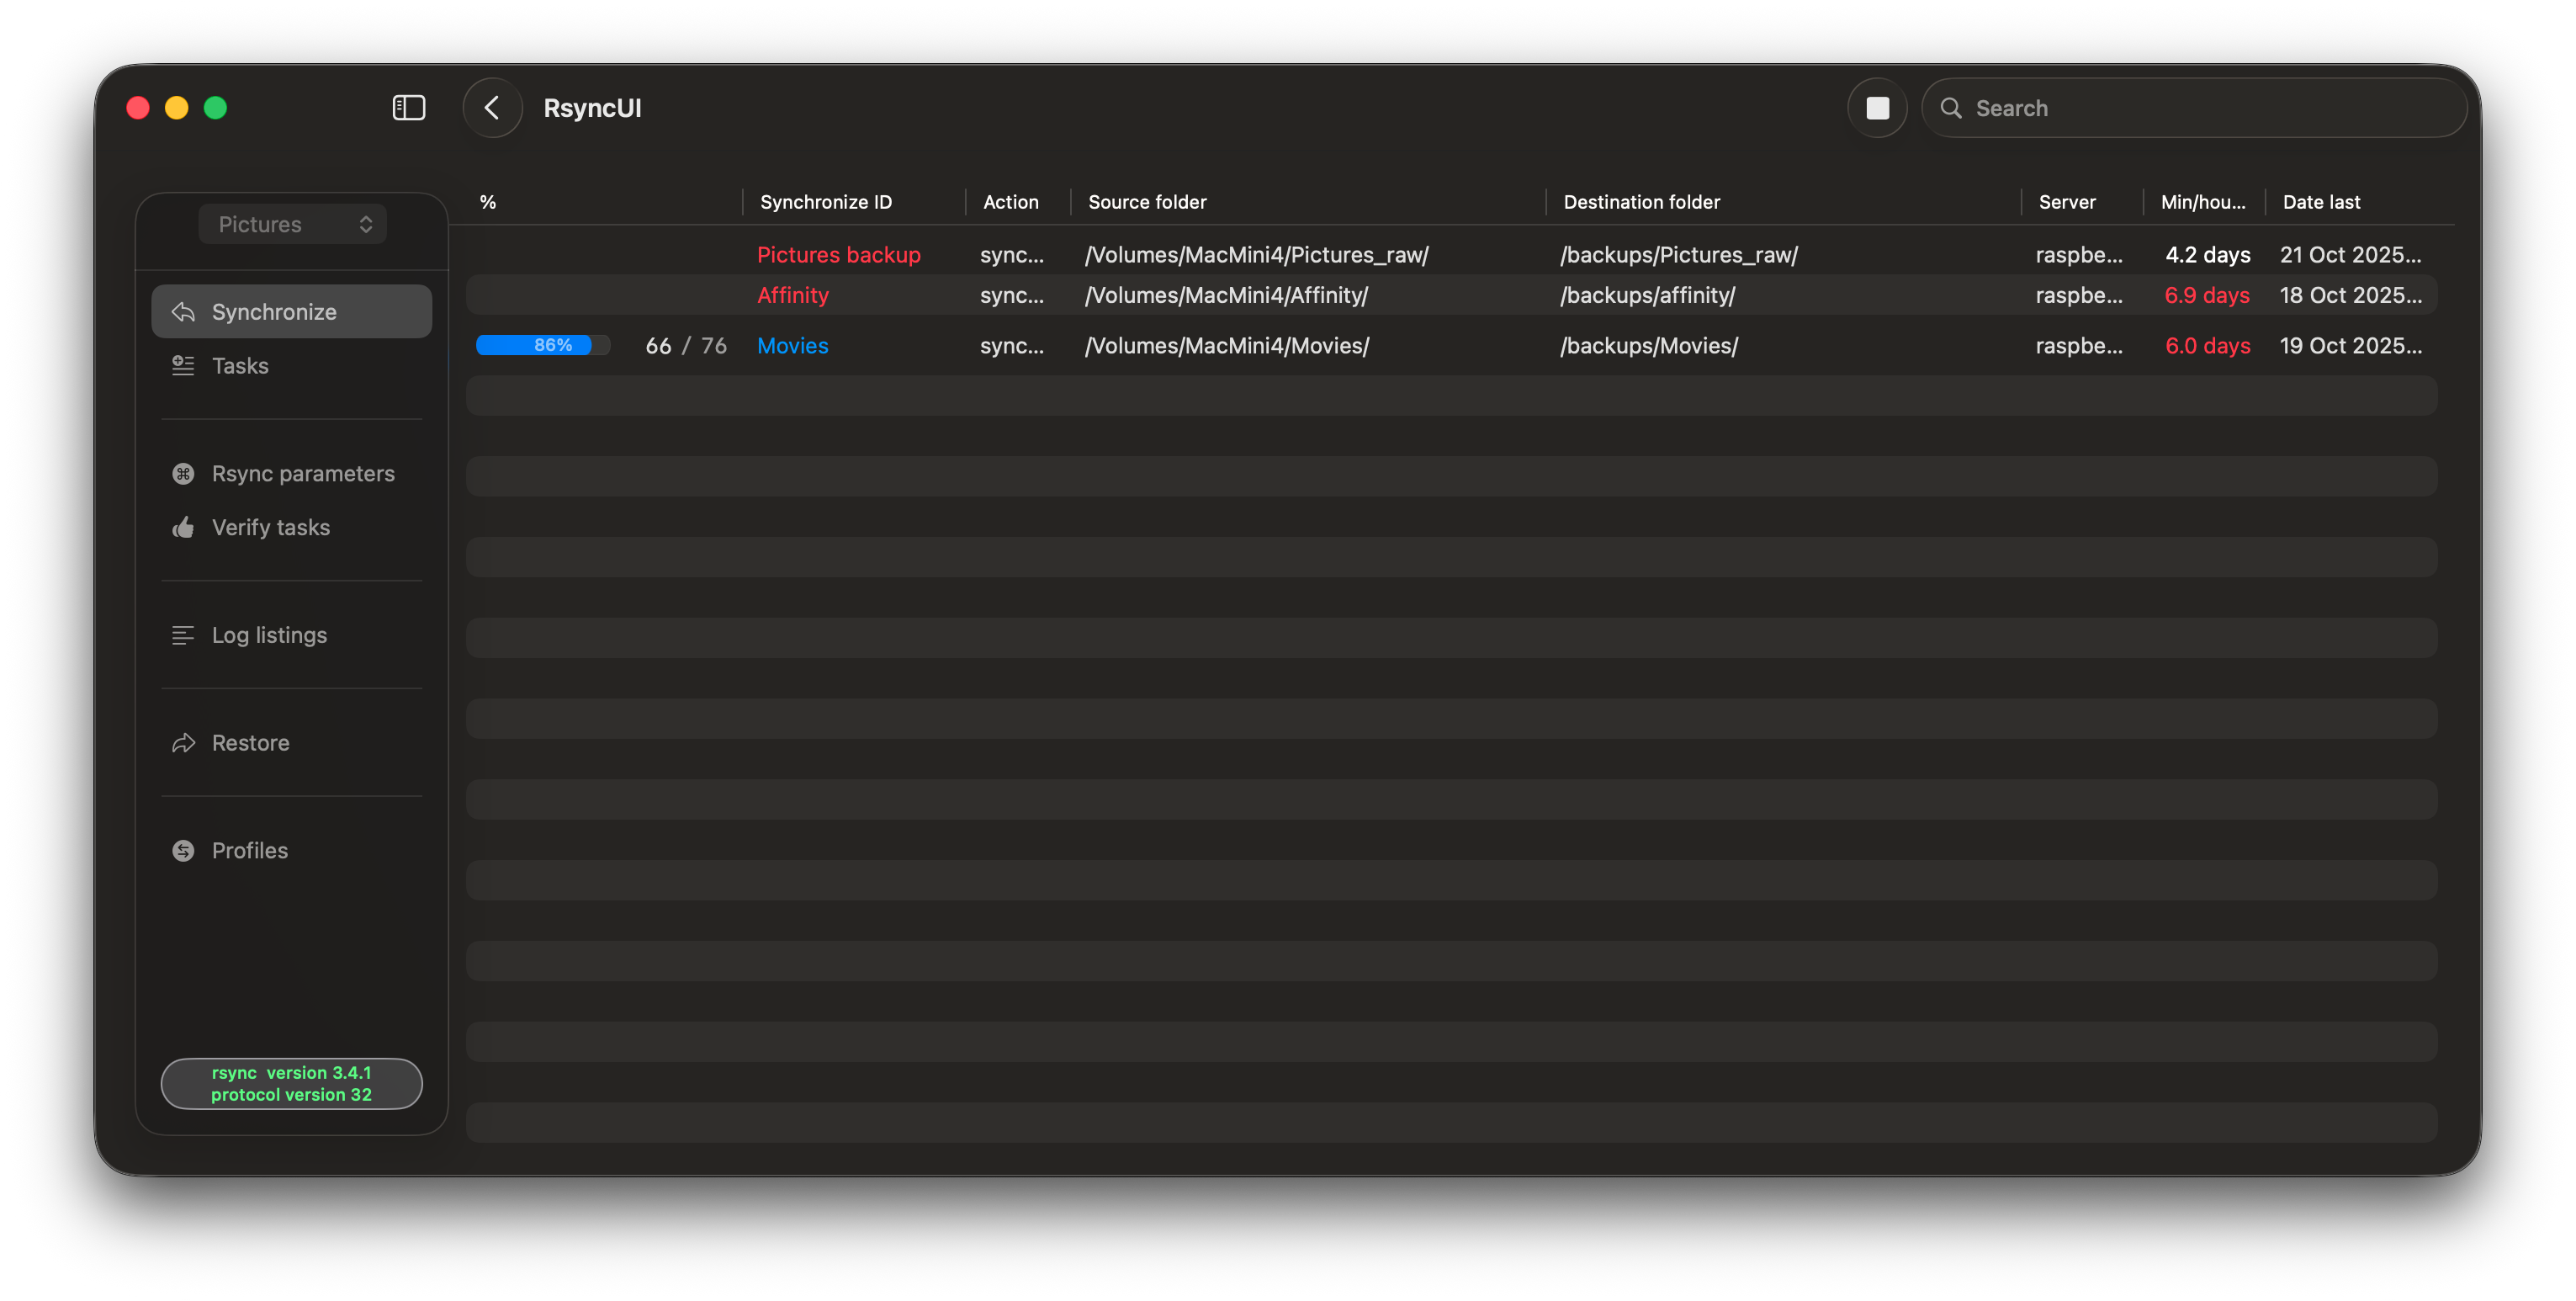This screenshot has height=1301, width=2576.
Task: Select the Movies synchronize task
Action: tap(792, 346)
